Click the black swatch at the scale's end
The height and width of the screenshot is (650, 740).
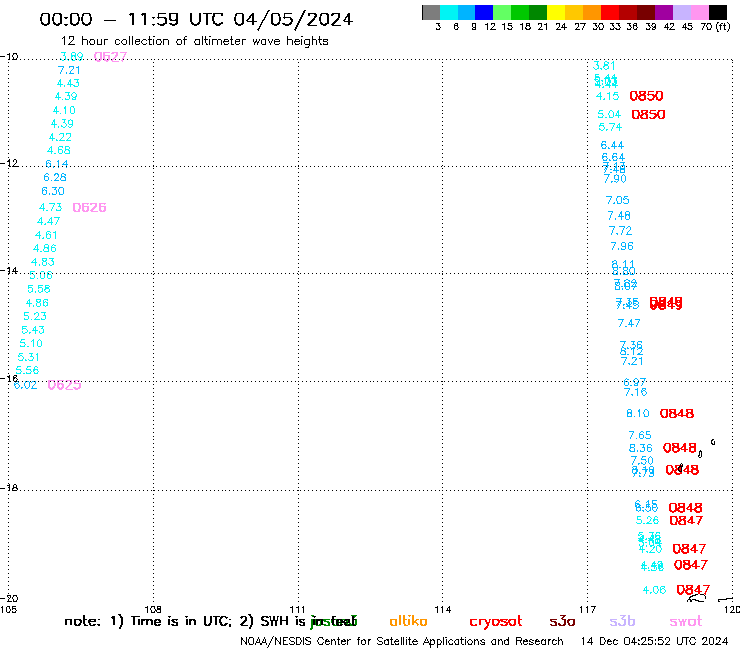tap(718, 12)
